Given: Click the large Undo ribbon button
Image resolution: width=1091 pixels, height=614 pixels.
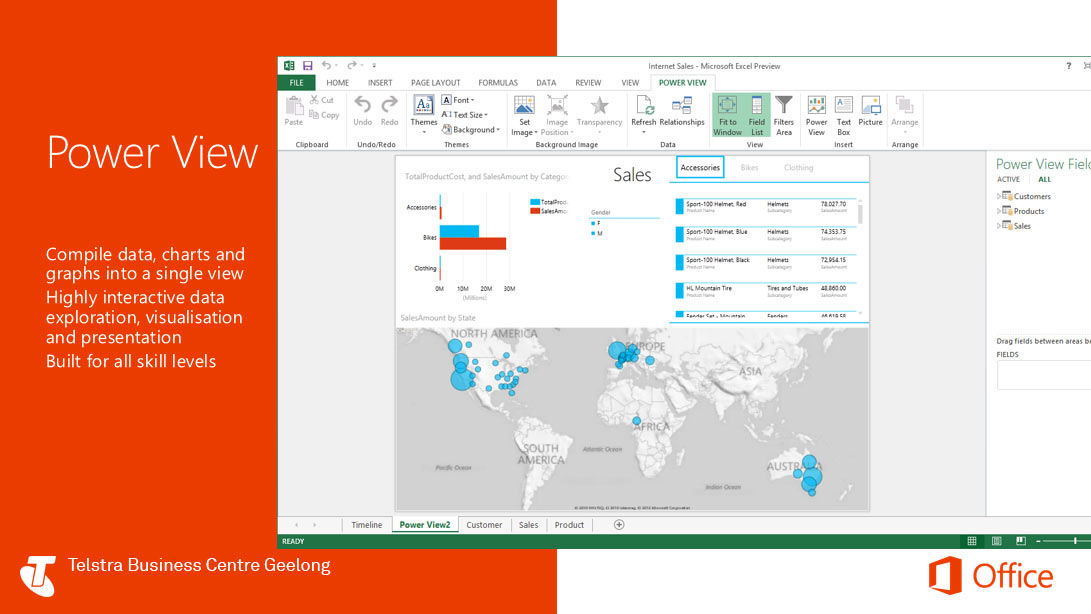Looking at the screenshot, I should (x=363, y=111).
